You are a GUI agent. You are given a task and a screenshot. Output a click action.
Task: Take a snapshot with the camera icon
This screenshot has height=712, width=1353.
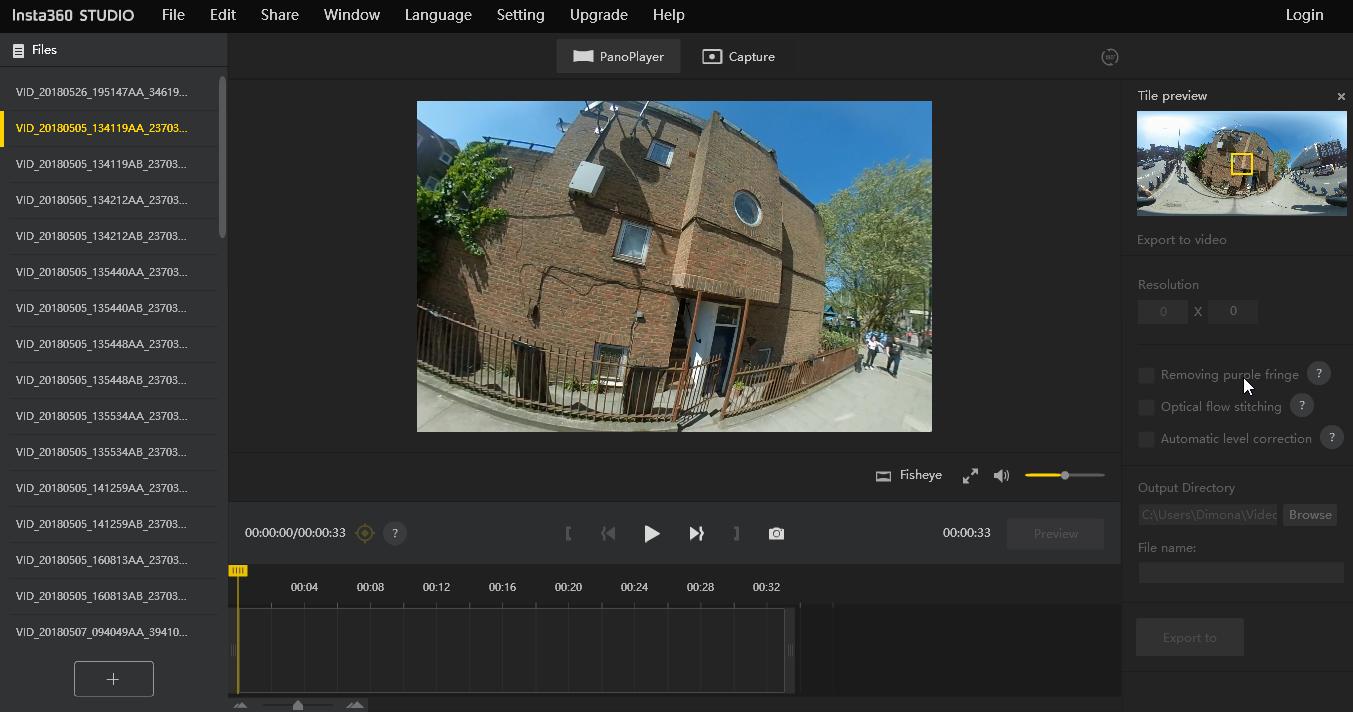(776, 534)
